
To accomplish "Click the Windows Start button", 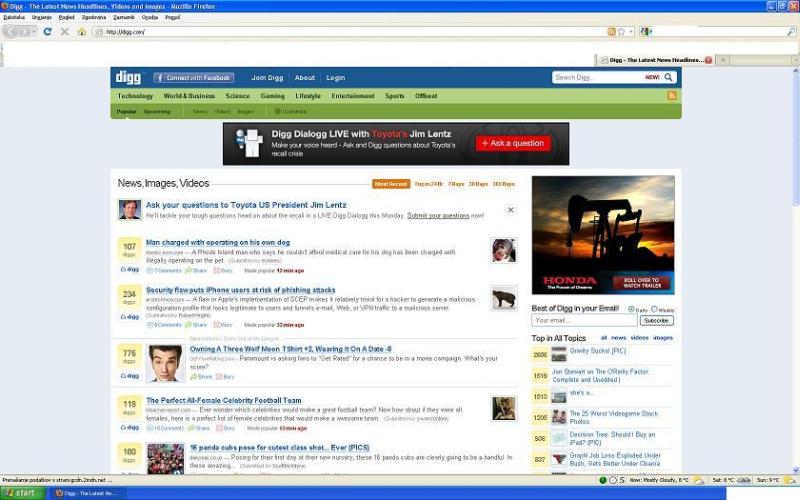I will [22, 493].
